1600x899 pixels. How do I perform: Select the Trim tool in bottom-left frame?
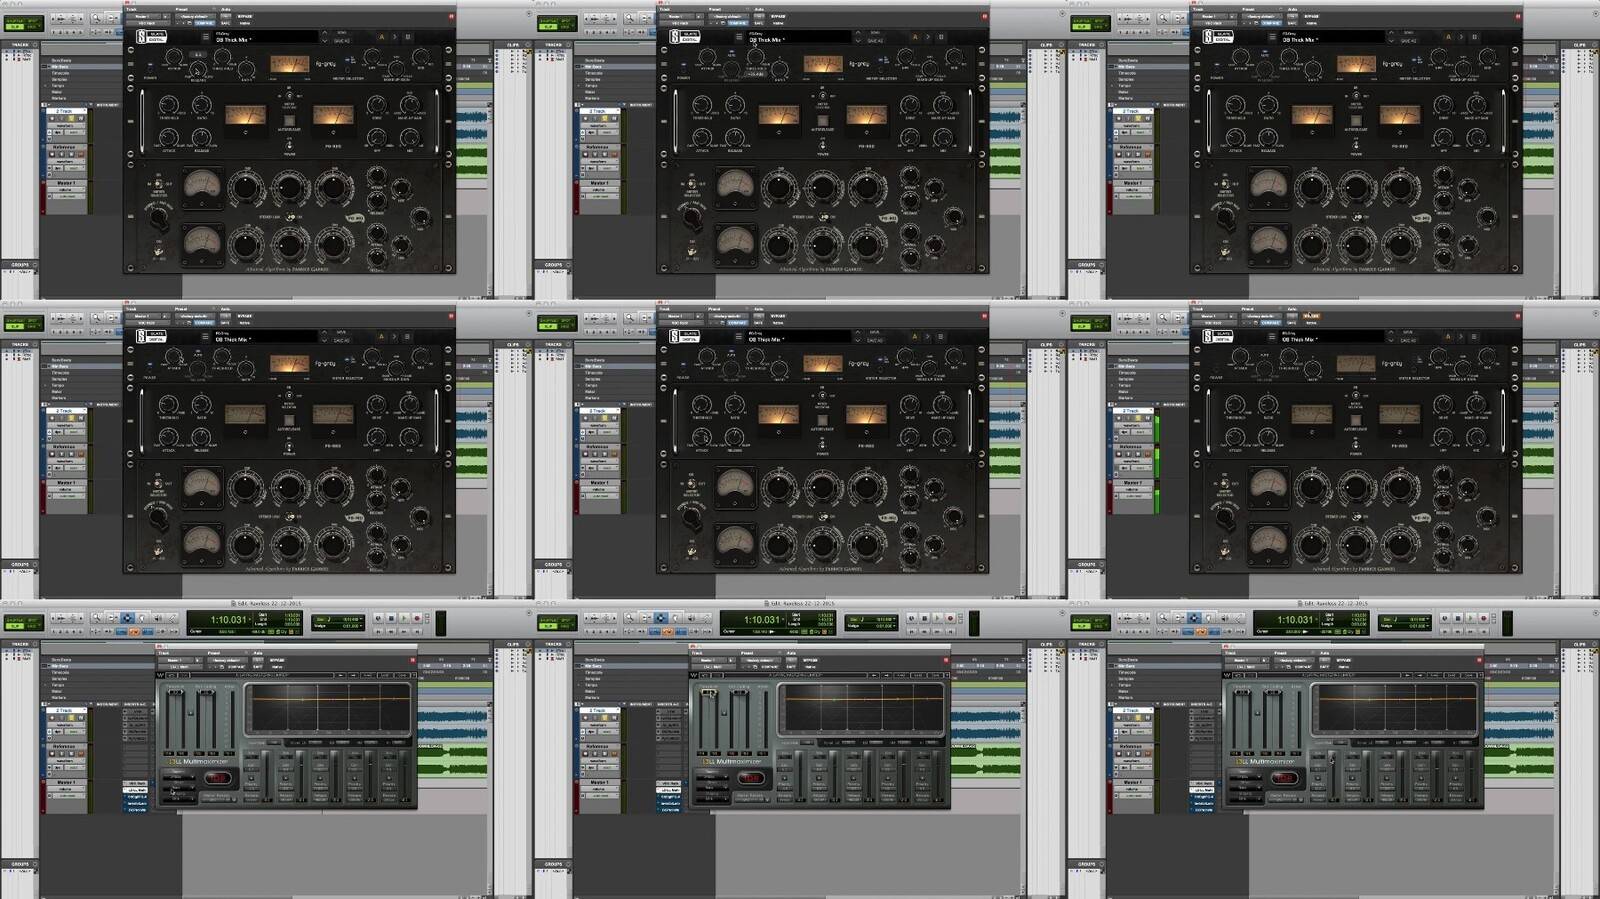click(x=112, y=617)
